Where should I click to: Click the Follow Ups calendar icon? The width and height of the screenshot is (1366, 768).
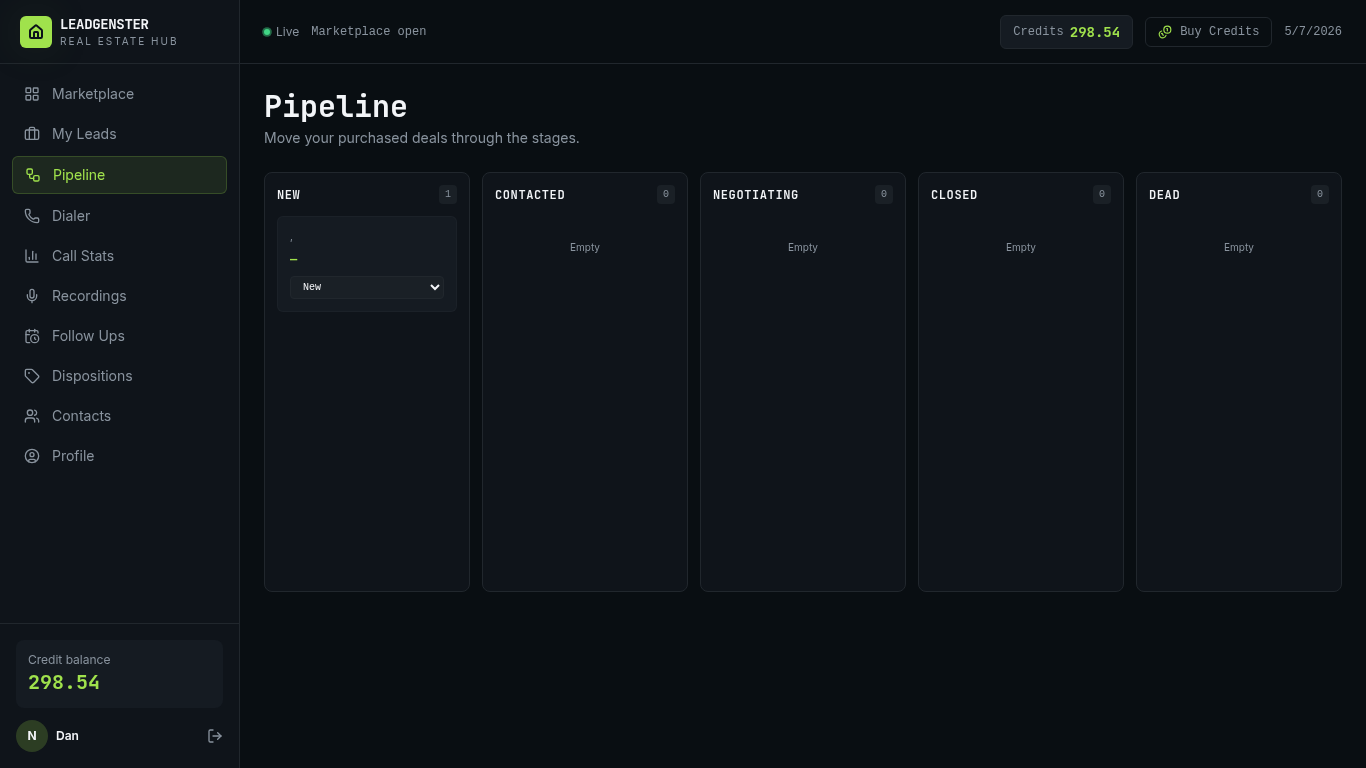coord(32,336)
